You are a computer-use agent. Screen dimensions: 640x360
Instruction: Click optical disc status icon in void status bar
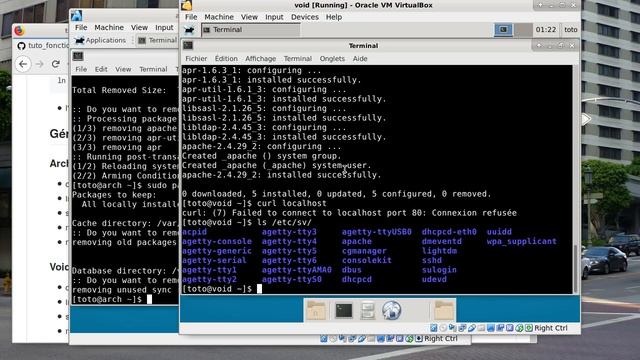click(x=443, y=328)
